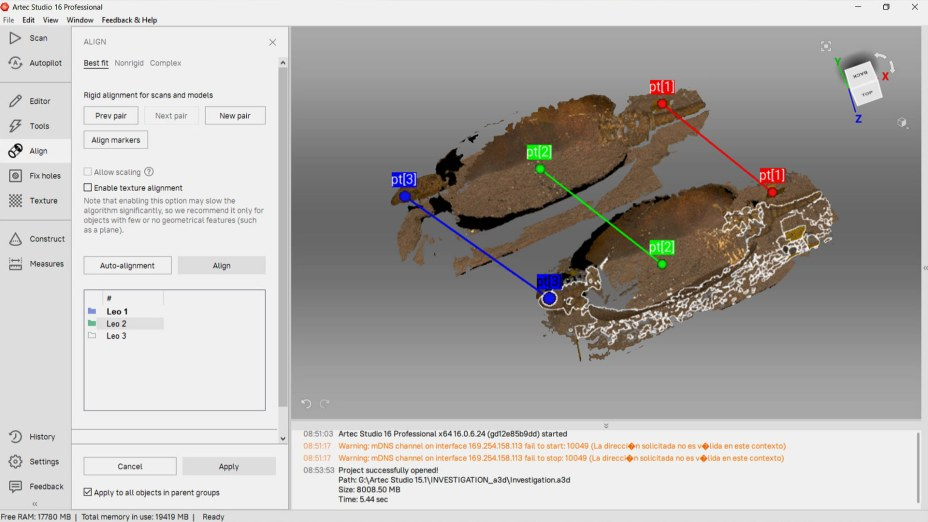Select Leo 3 in the scan list
The width and height of the screenshot is (928, 522).
click(x=117, y=336)
